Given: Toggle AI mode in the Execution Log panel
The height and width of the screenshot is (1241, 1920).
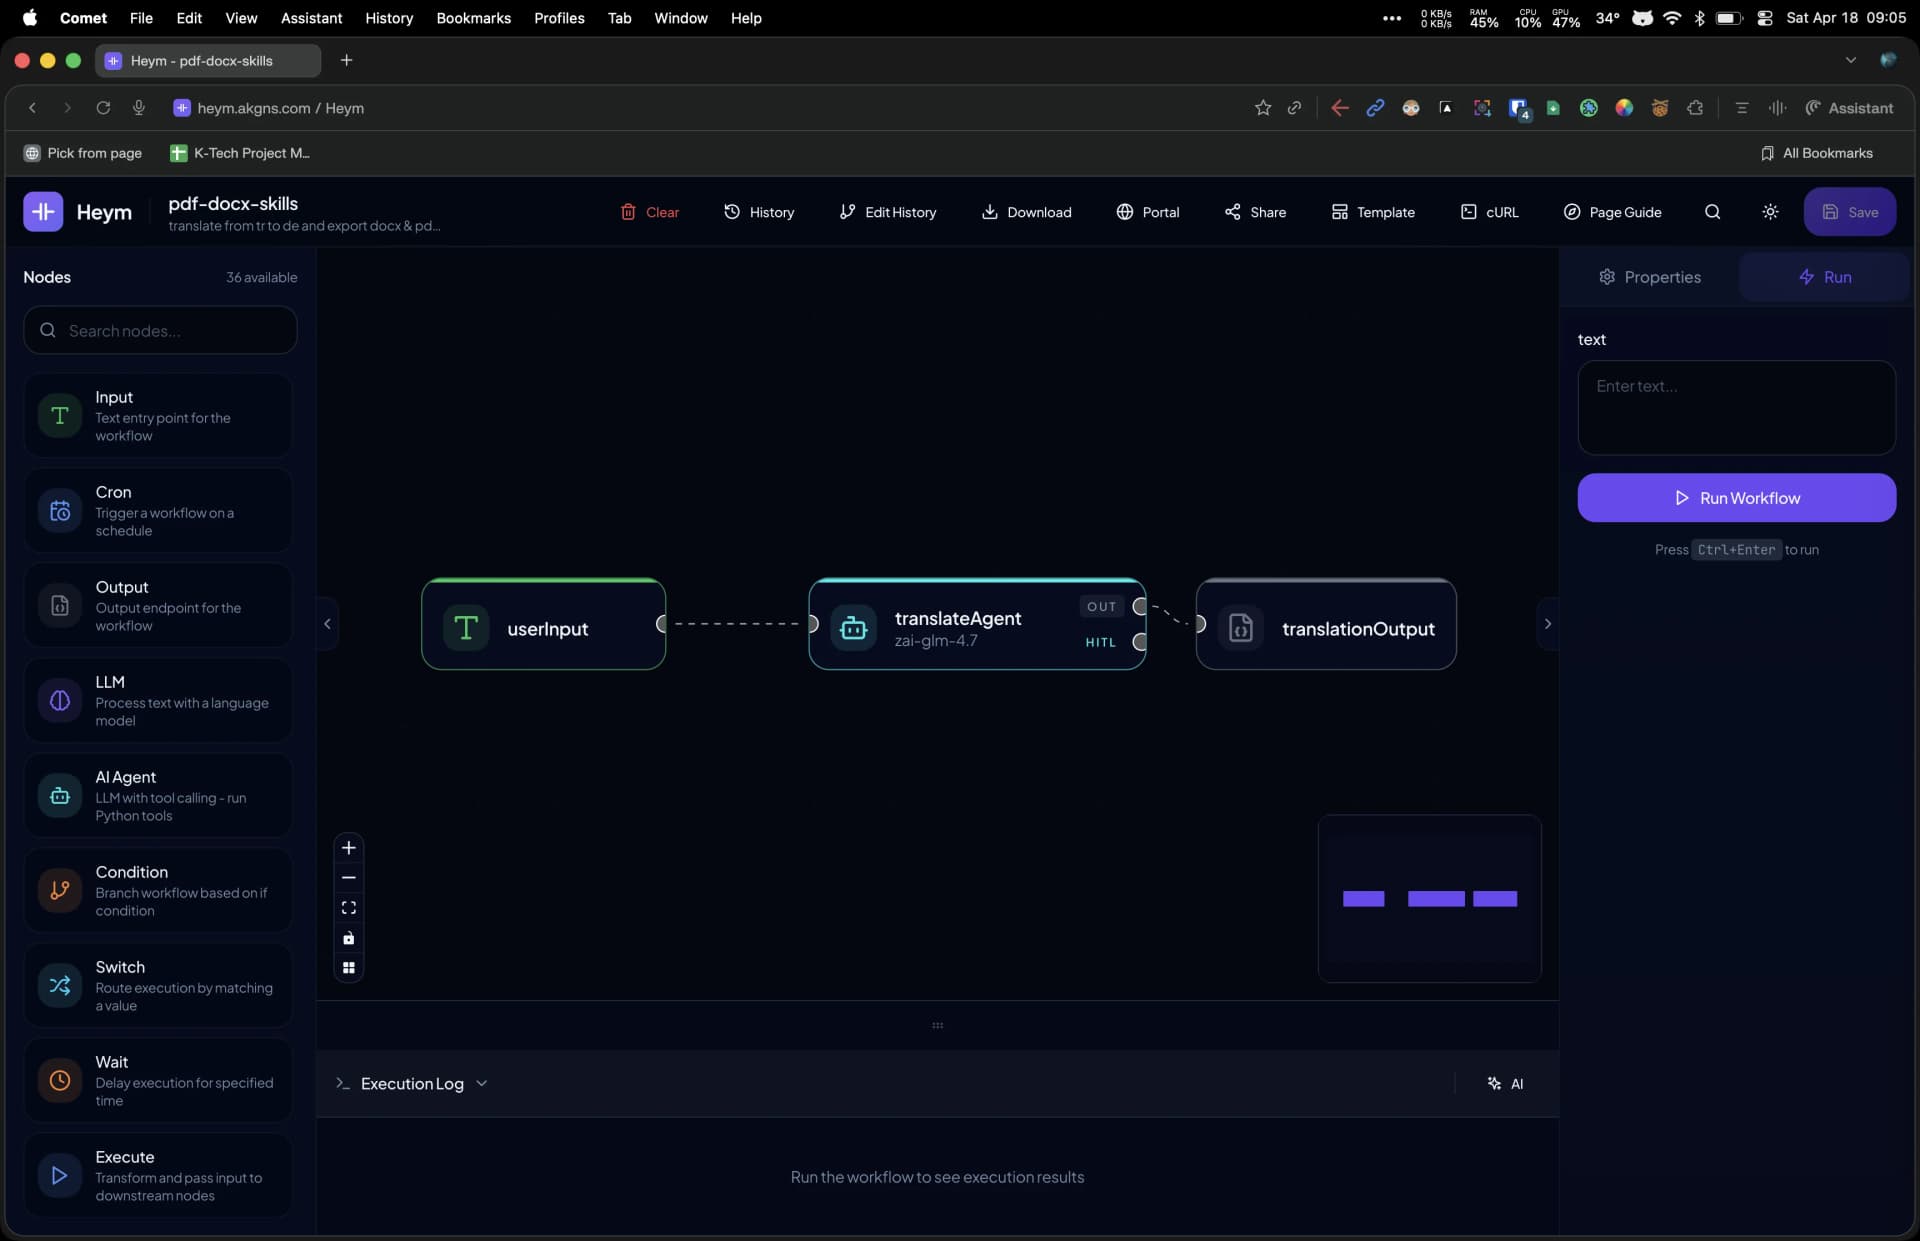Looking at the screenshot, I should pos(1505,1083).
